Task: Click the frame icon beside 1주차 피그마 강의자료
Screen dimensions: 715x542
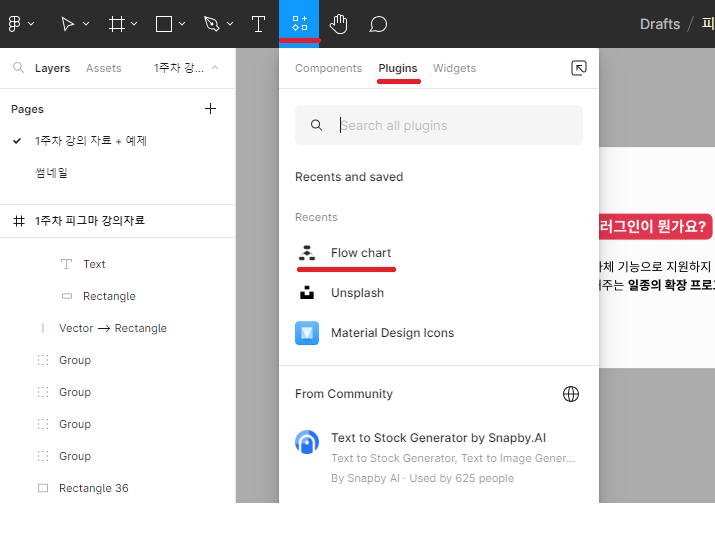Action: click(19, 221)
